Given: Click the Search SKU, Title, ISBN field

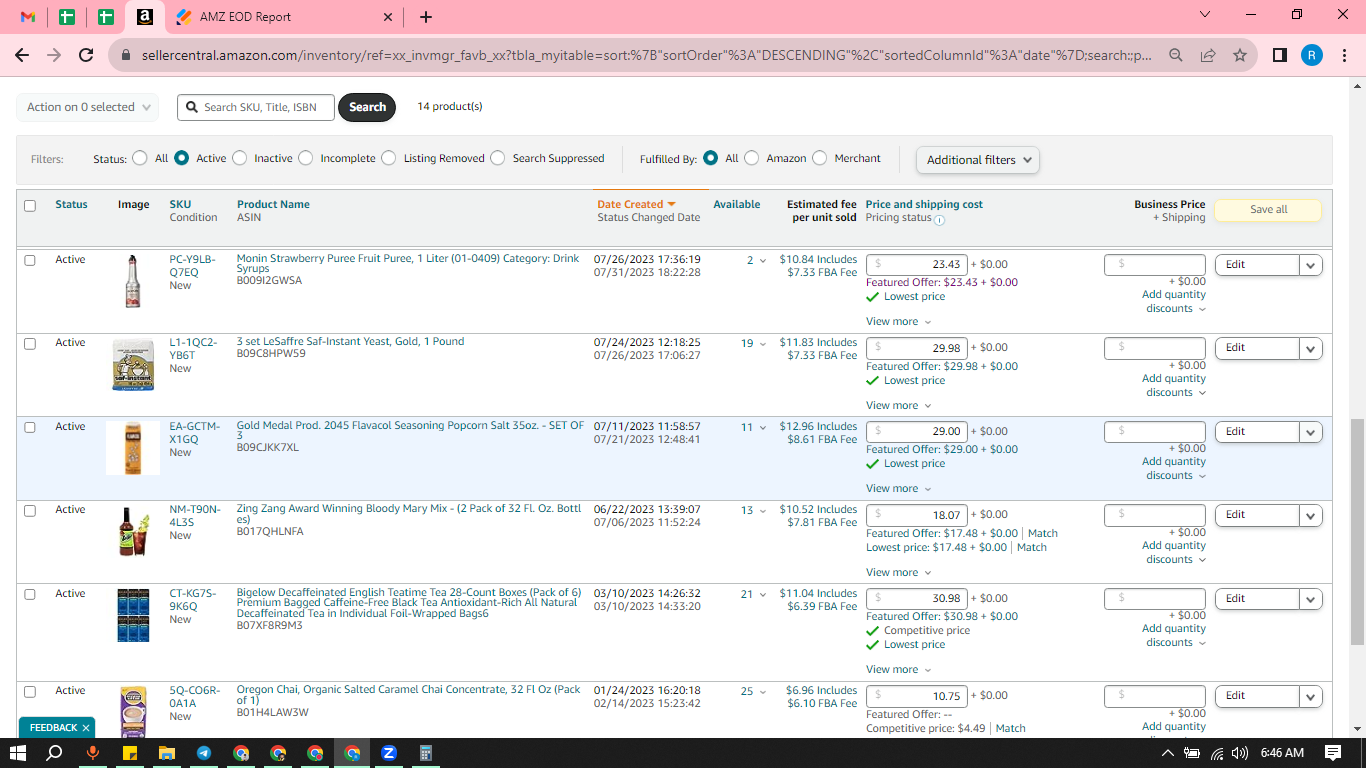Looking at the screenshot, I should [x=256, y=107].
